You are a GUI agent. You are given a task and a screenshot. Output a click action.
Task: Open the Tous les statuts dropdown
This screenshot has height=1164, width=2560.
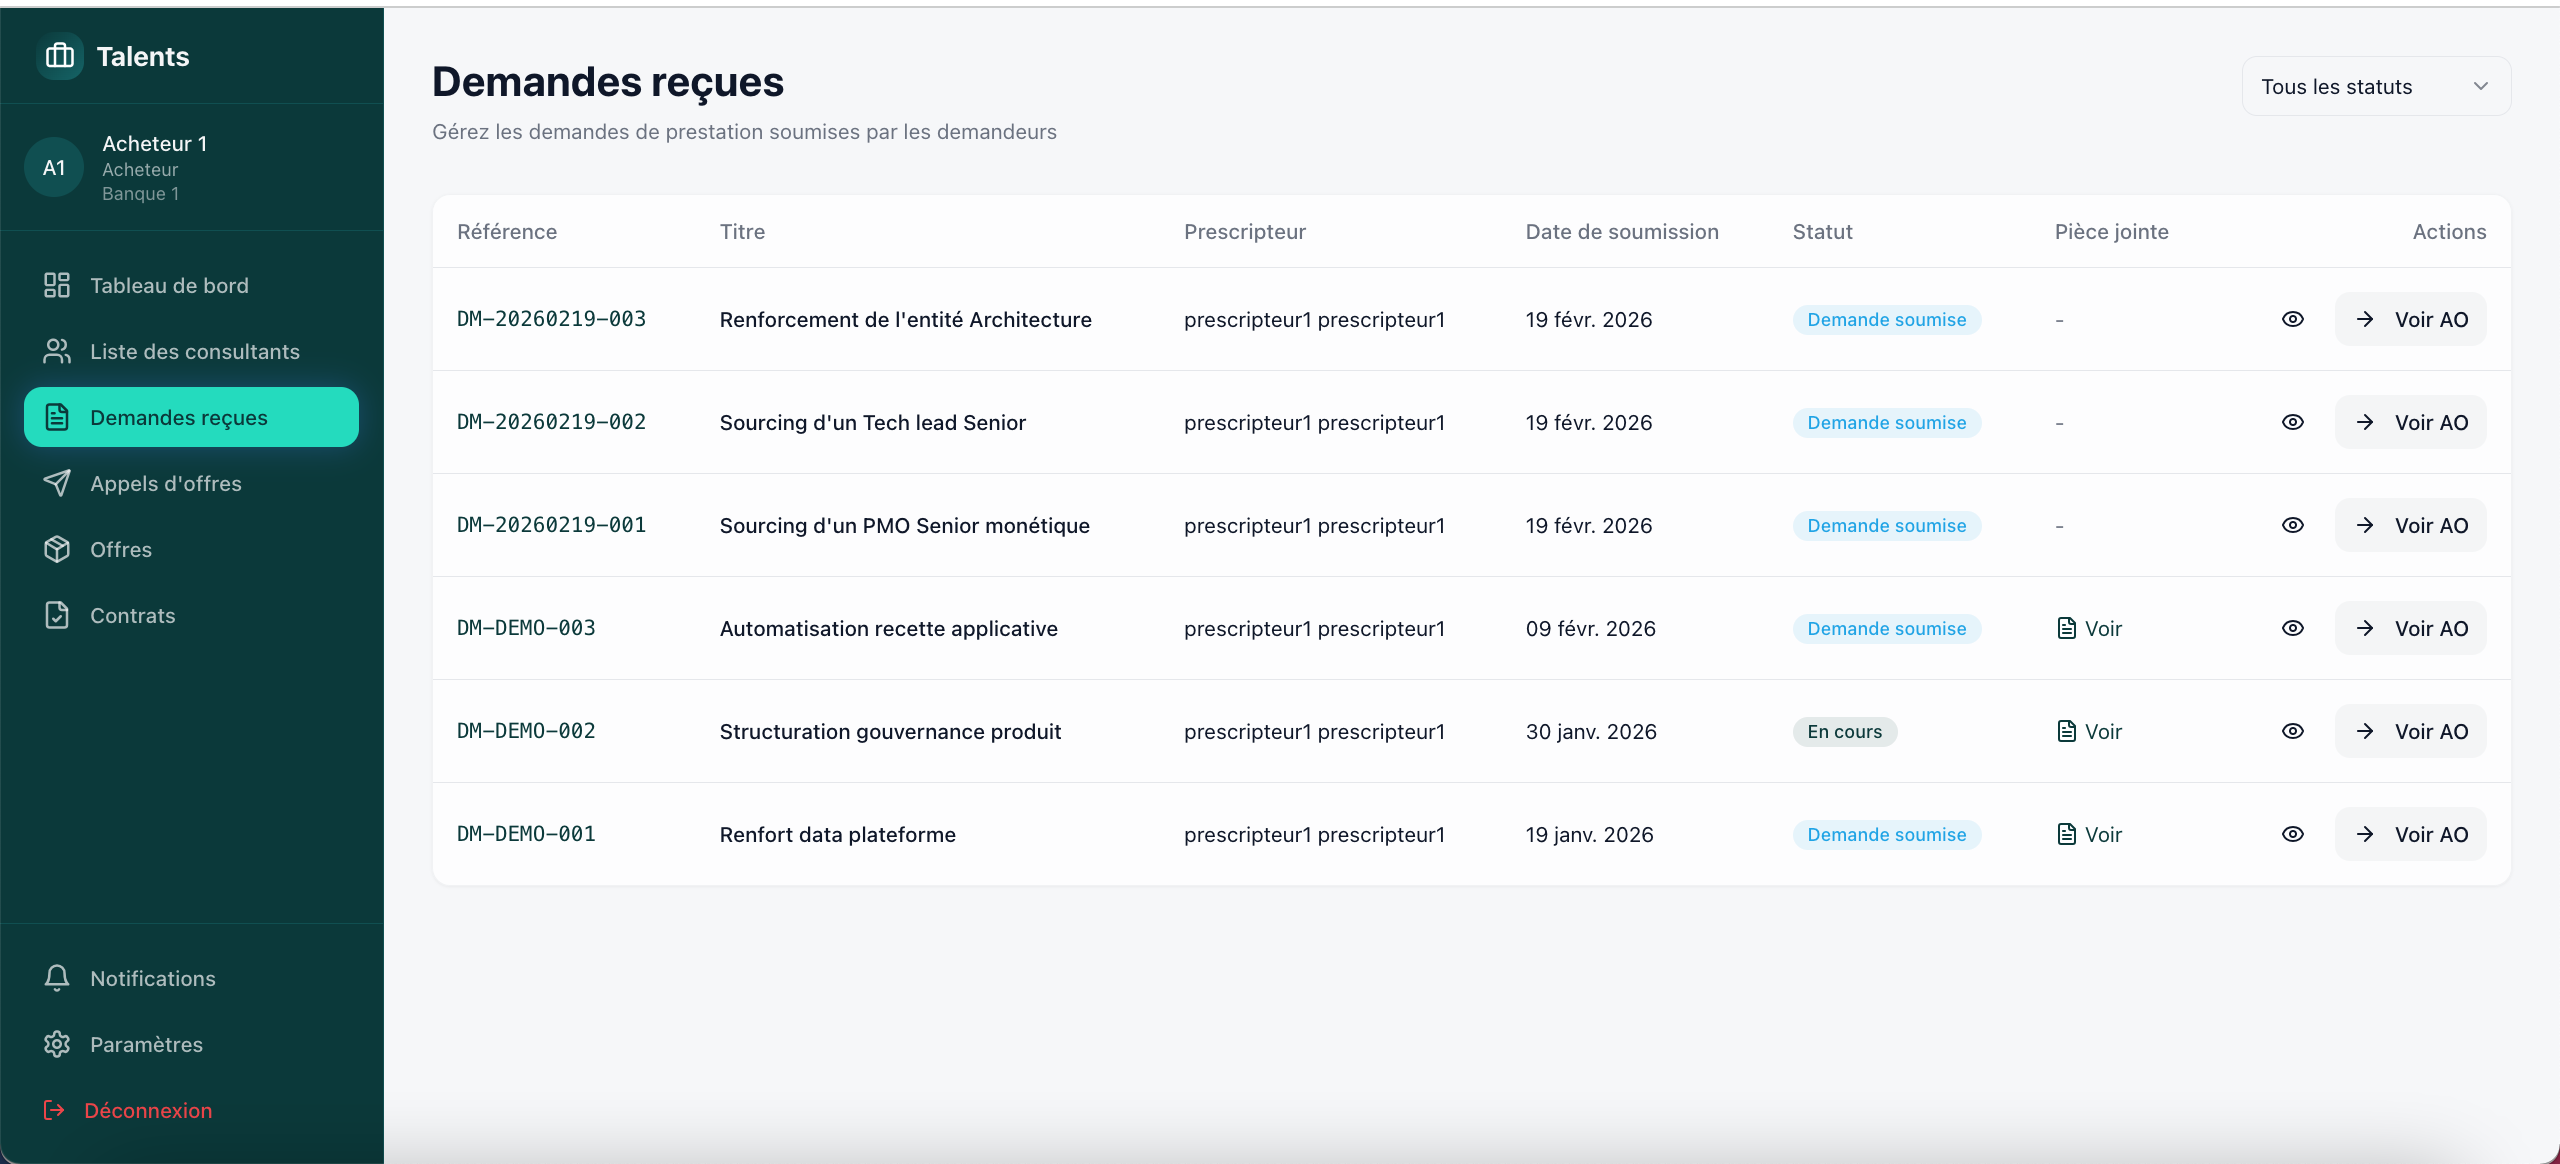click(x=2375, y=87)
